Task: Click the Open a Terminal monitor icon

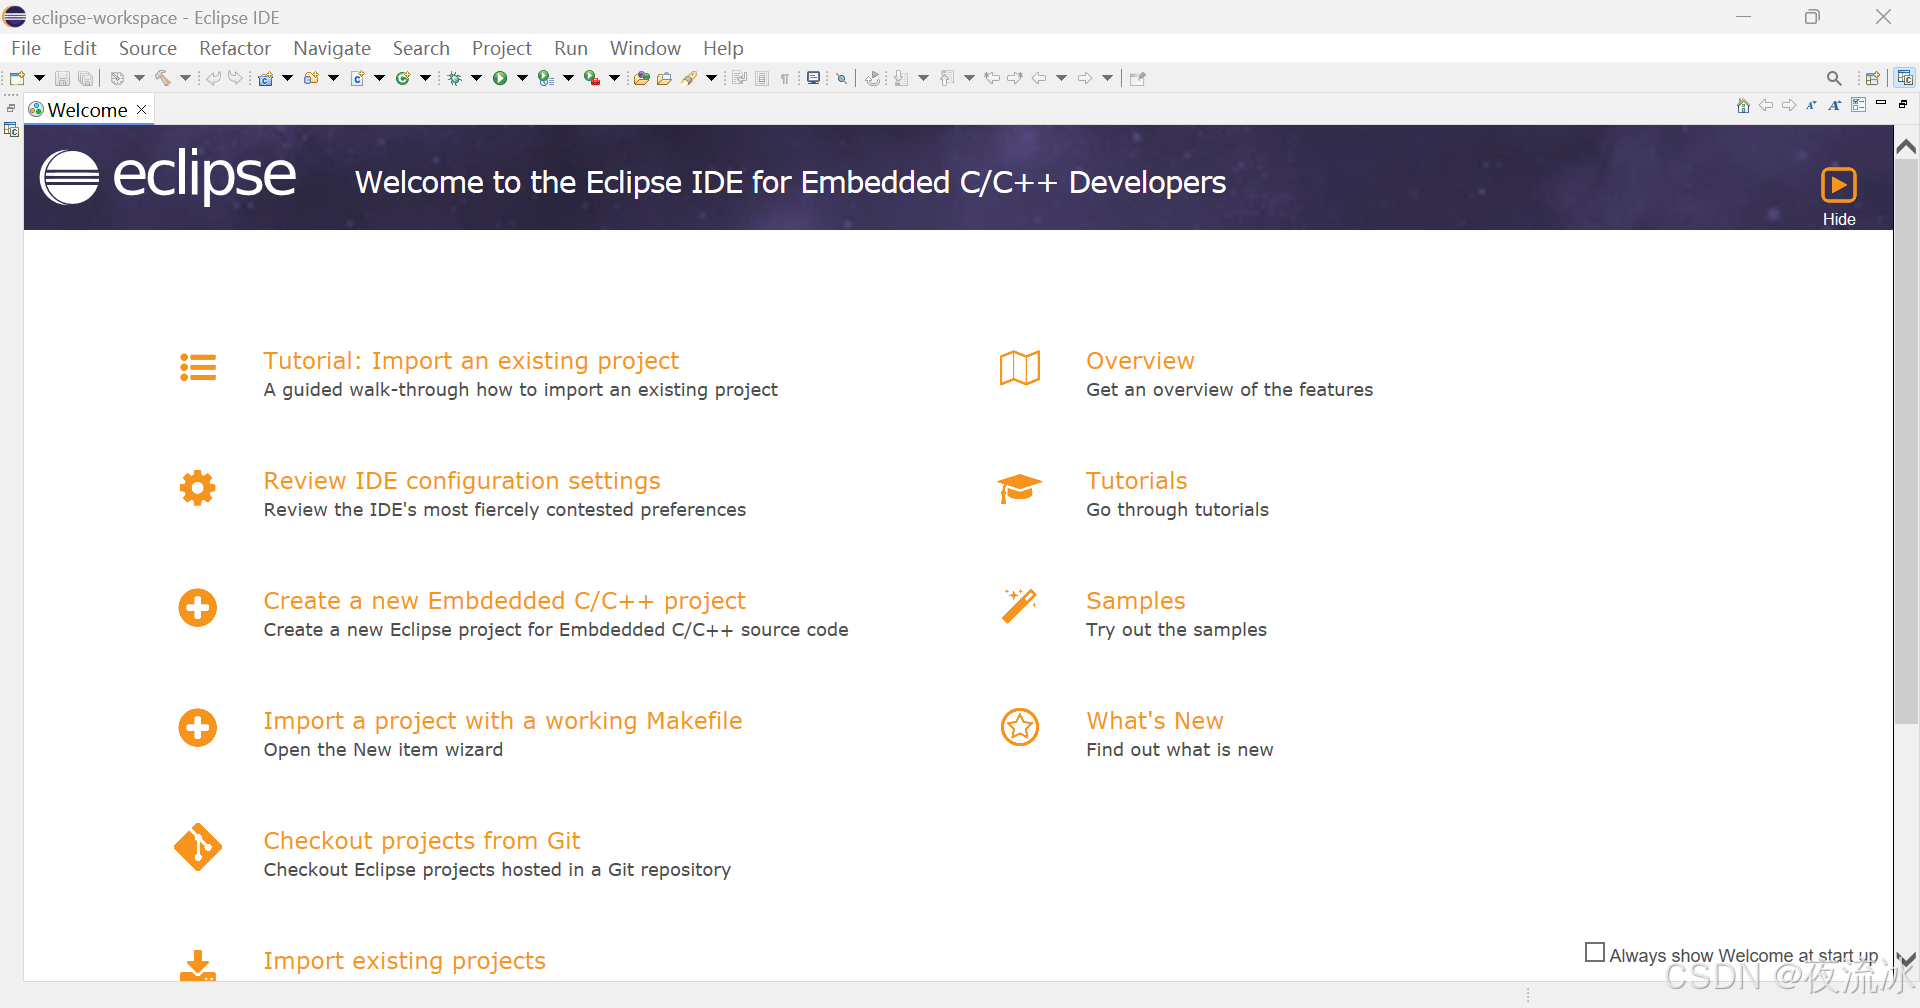Action: click(x=814, y=78)
